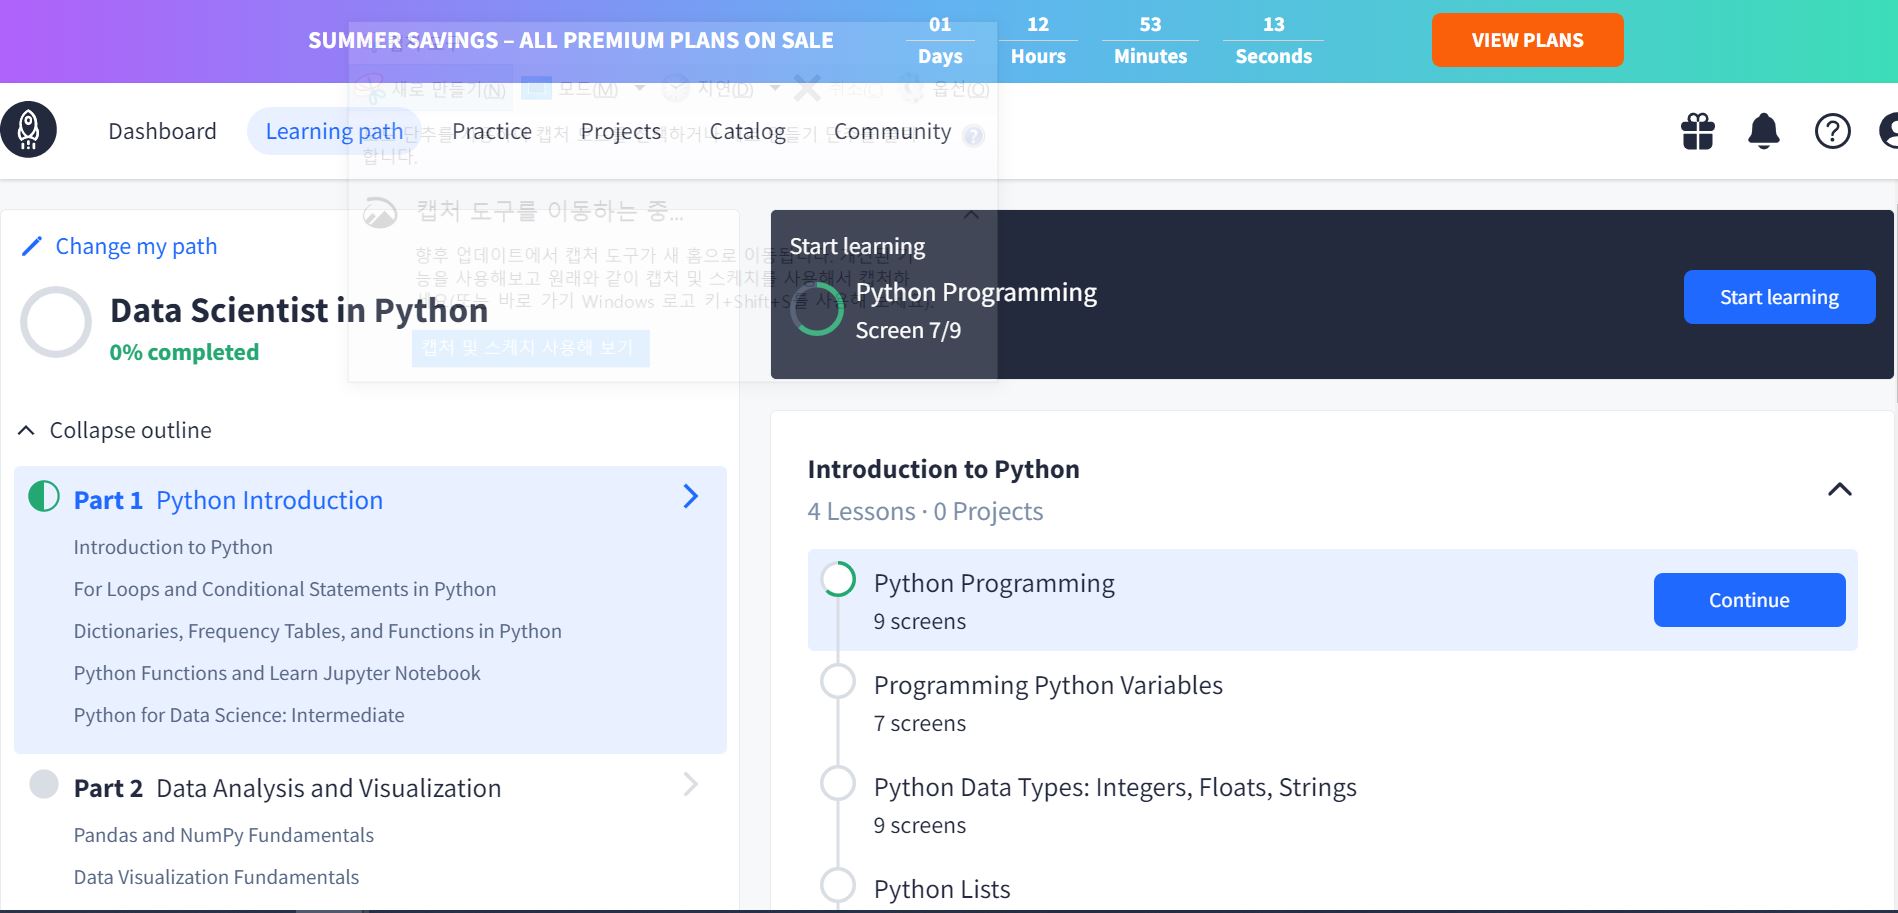
Task: Open the Community tab
Action: pyautogui.click(x=893, y=131)
